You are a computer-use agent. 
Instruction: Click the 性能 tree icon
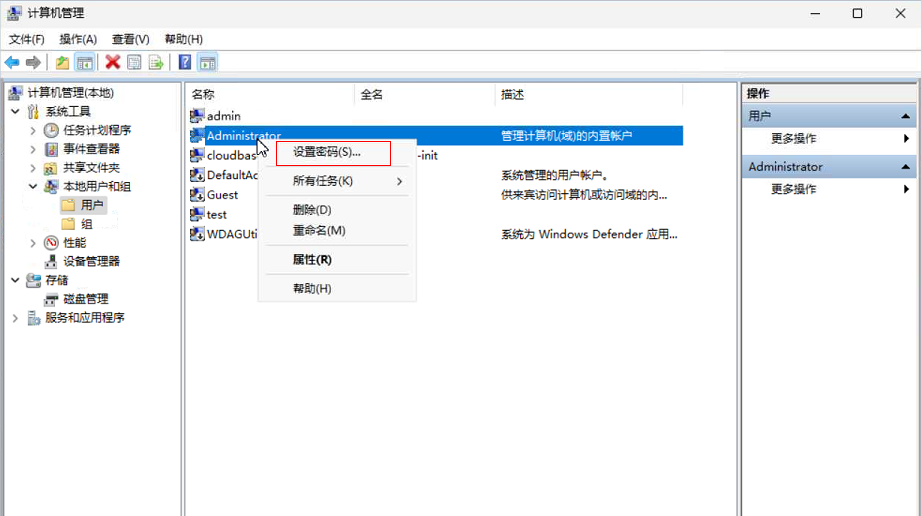click(52, 243)
